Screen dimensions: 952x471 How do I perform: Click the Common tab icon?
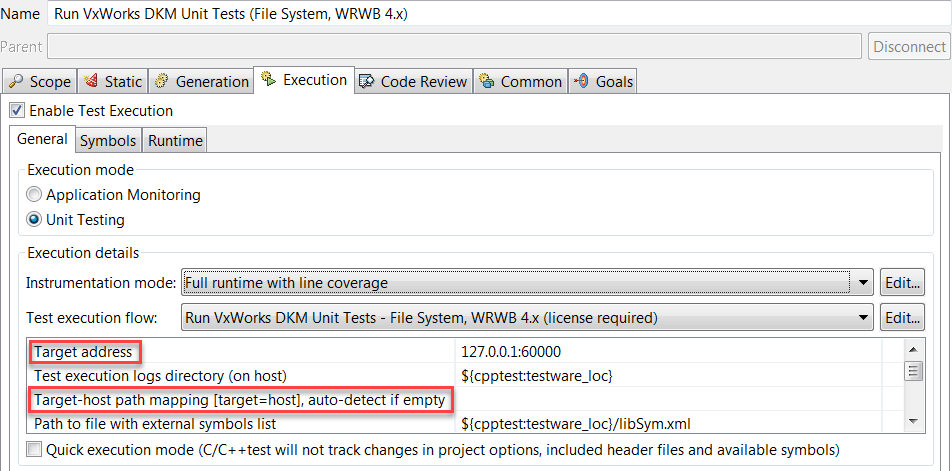tap(486, 81)
